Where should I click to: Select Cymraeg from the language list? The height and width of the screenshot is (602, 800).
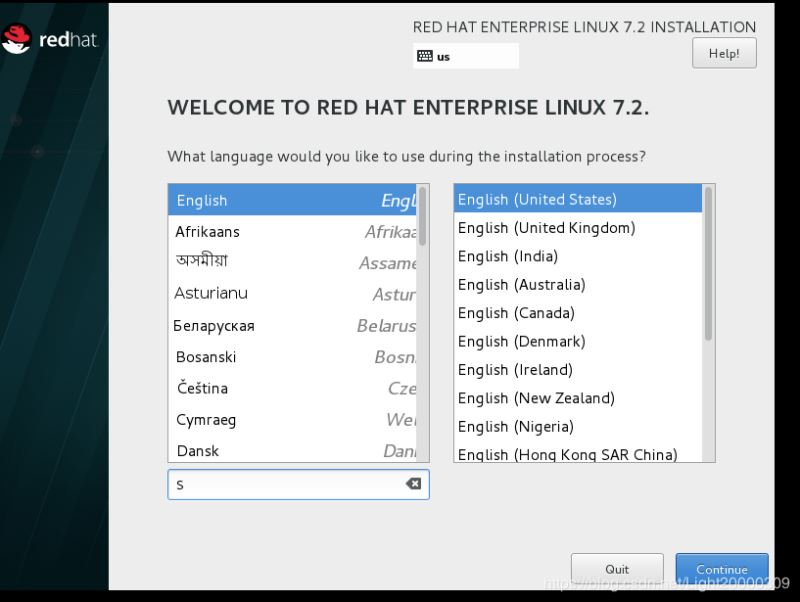click(206, 420)
